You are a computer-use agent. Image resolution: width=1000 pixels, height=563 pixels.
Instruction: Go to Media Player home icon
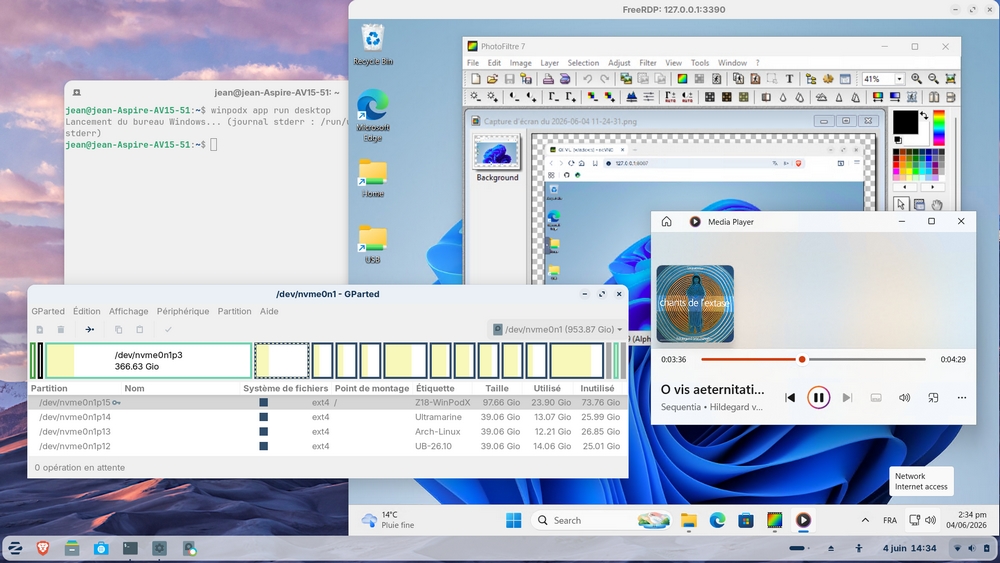[x=666, y=222]
